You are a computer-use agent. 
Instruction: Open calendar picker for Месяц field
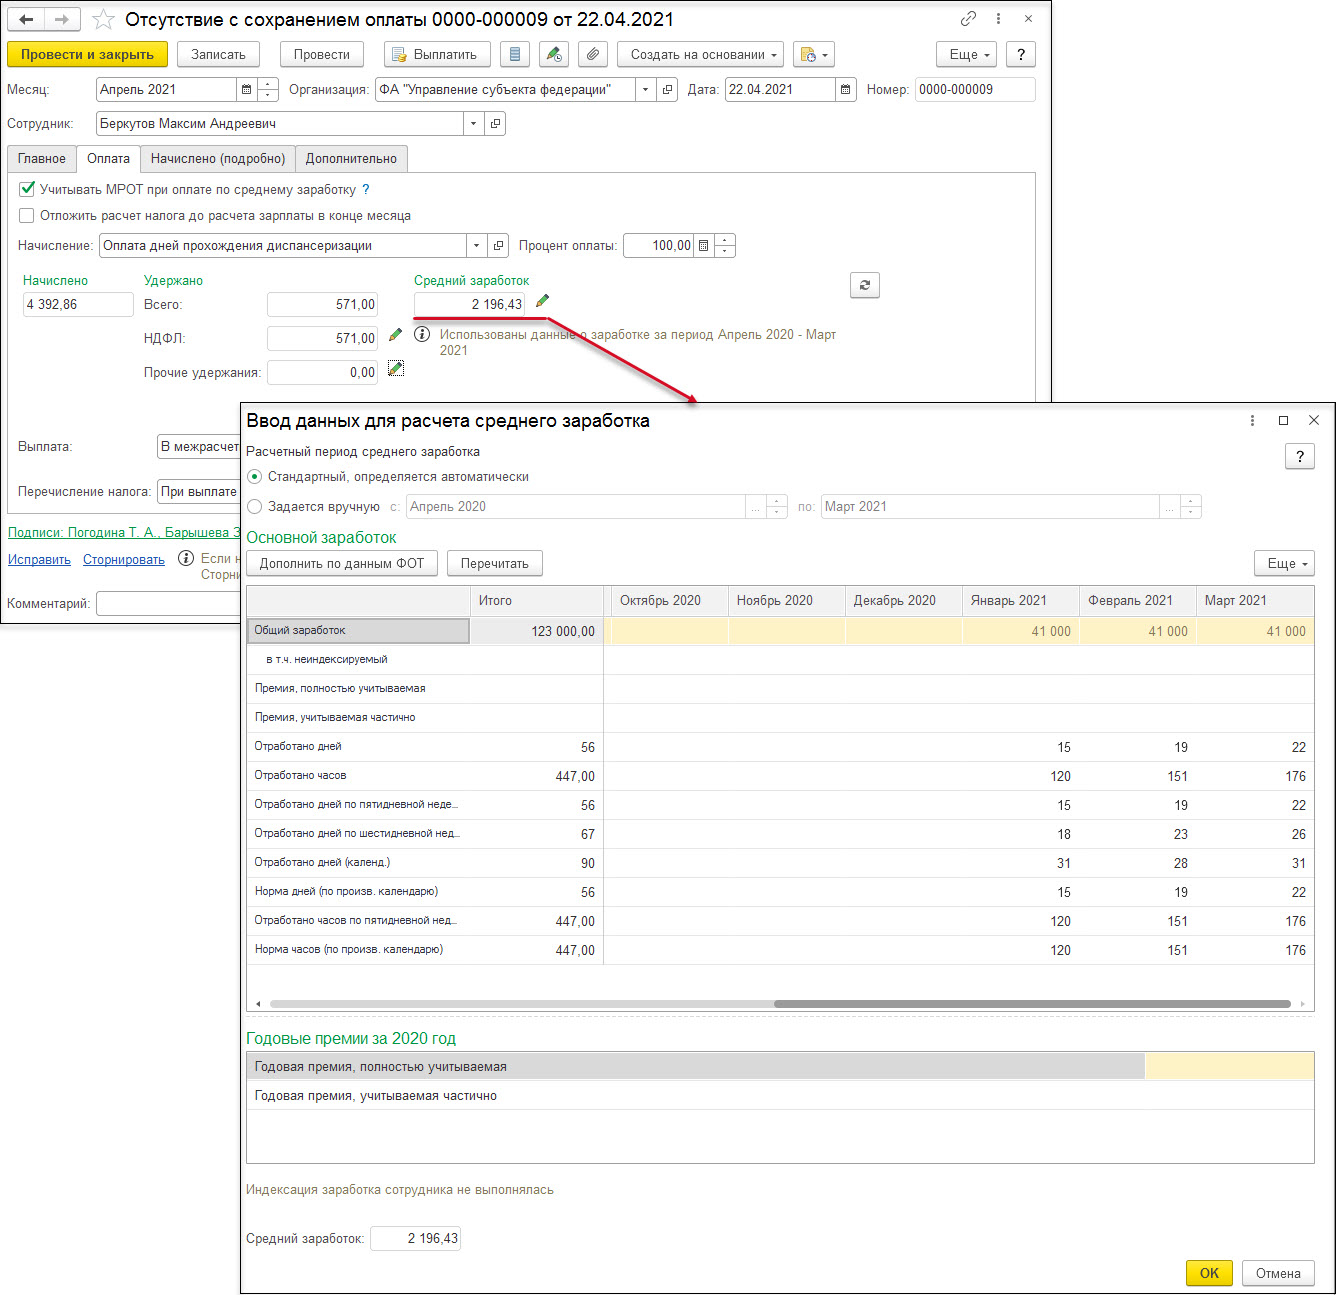tap(246, 89)
